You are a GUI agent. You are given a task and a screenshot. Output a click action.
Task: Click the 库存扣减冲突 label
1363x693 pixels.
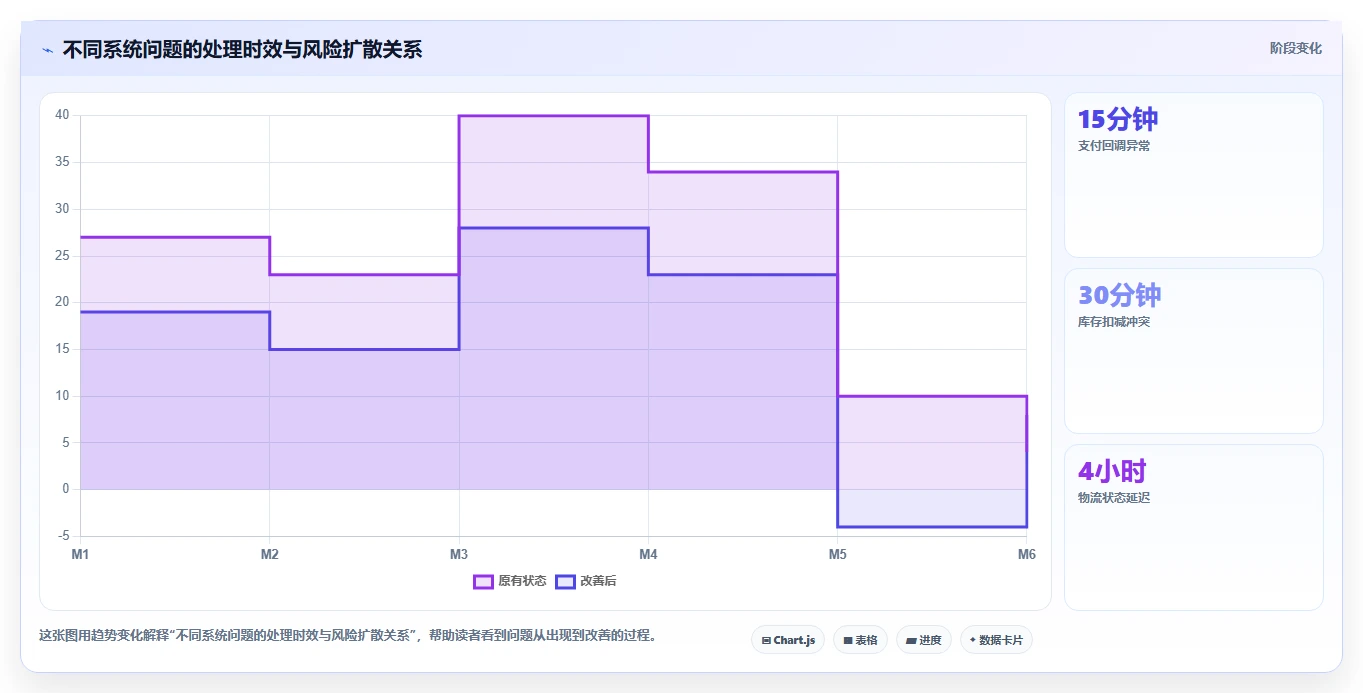tap(1114, 322)
